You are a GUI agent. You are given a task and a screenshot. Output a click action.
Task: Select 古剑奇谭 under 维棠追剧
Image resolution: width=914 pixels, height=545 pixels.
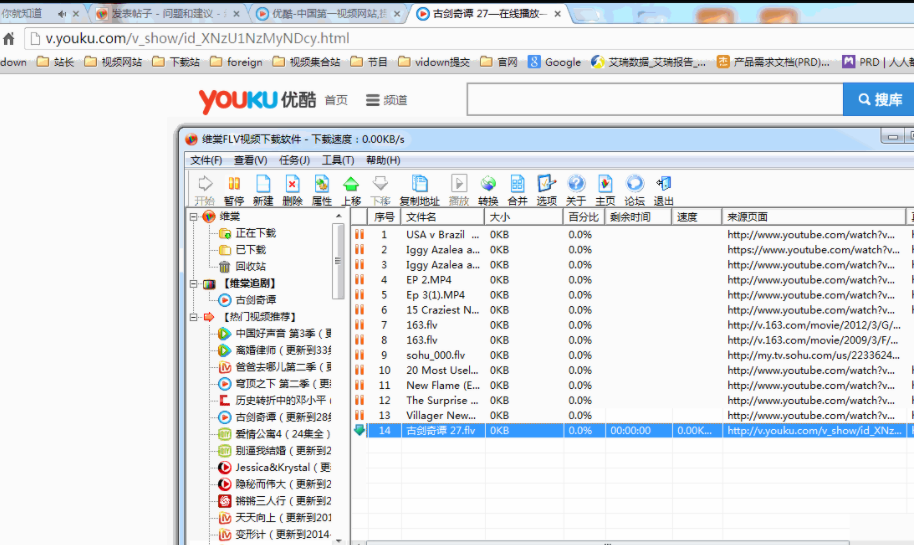[247, 300]
